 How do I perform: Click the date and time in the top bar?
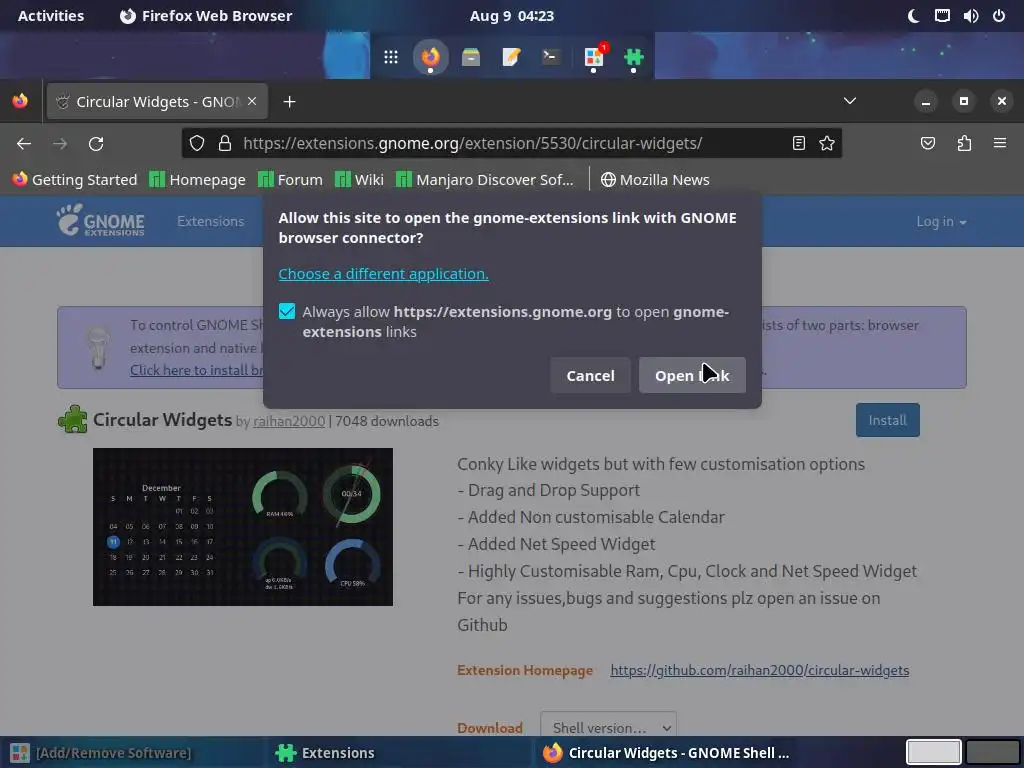512,16
